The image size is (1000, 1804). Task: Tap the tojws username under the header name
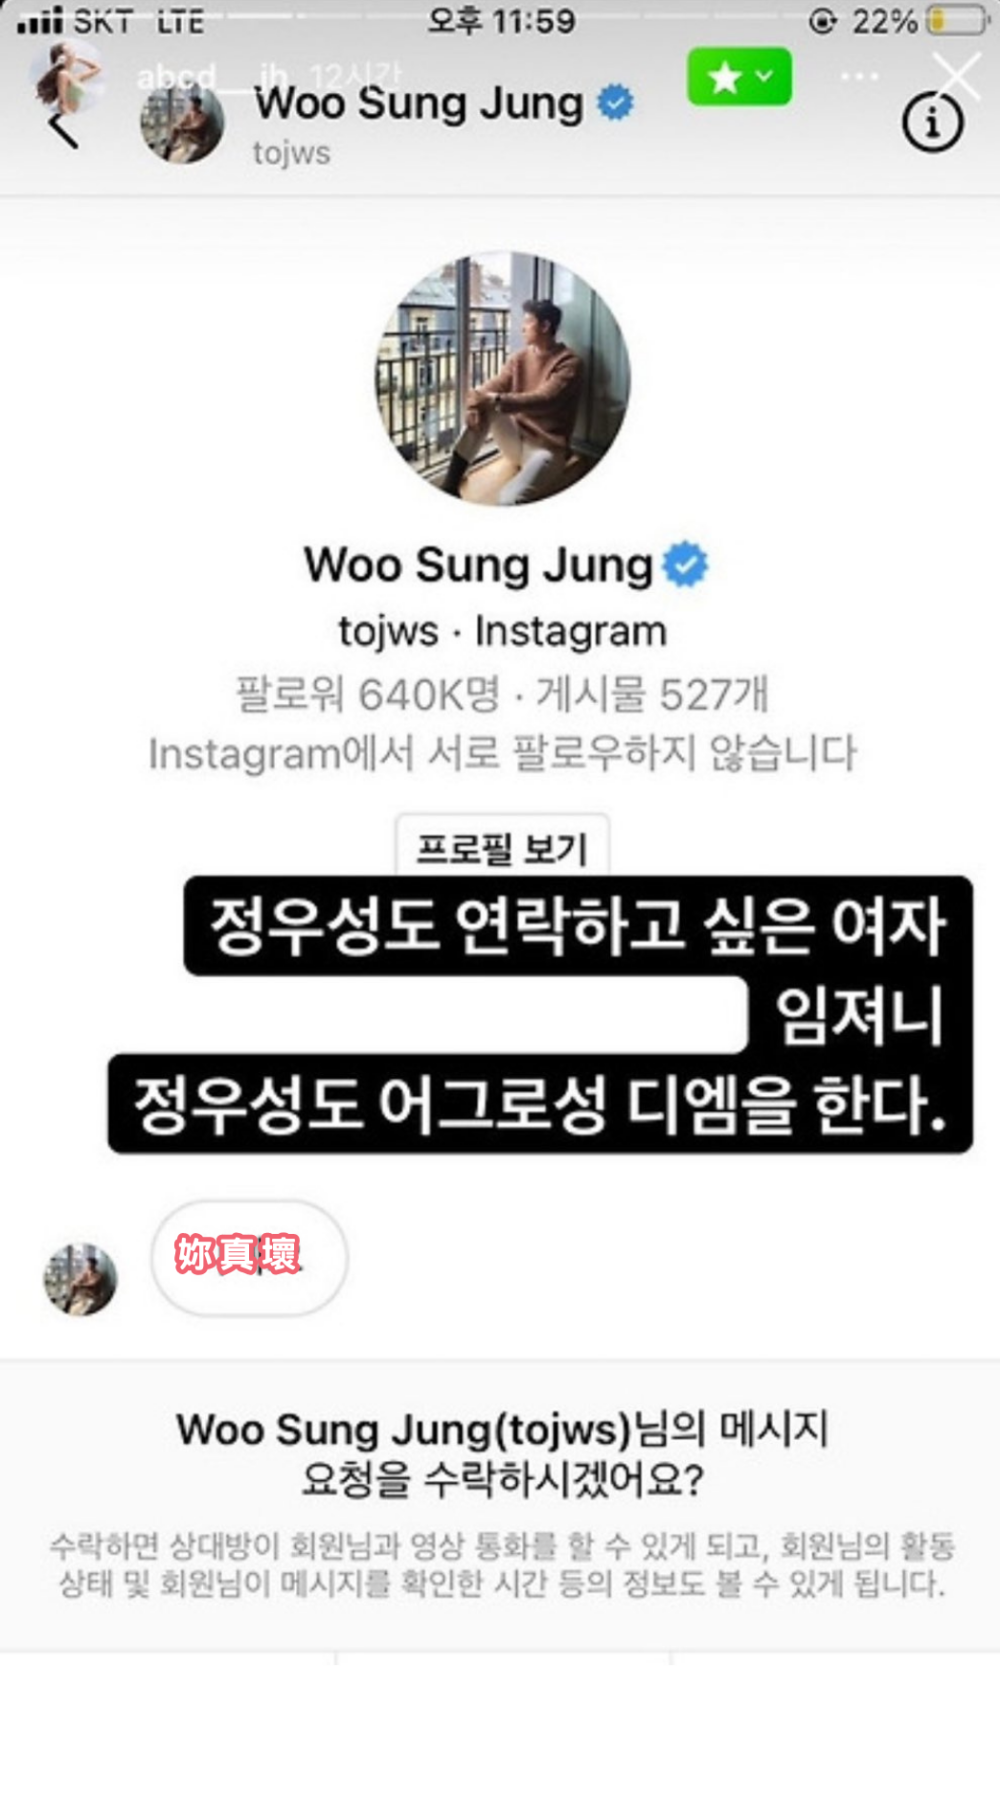click(x=291, y=153)
